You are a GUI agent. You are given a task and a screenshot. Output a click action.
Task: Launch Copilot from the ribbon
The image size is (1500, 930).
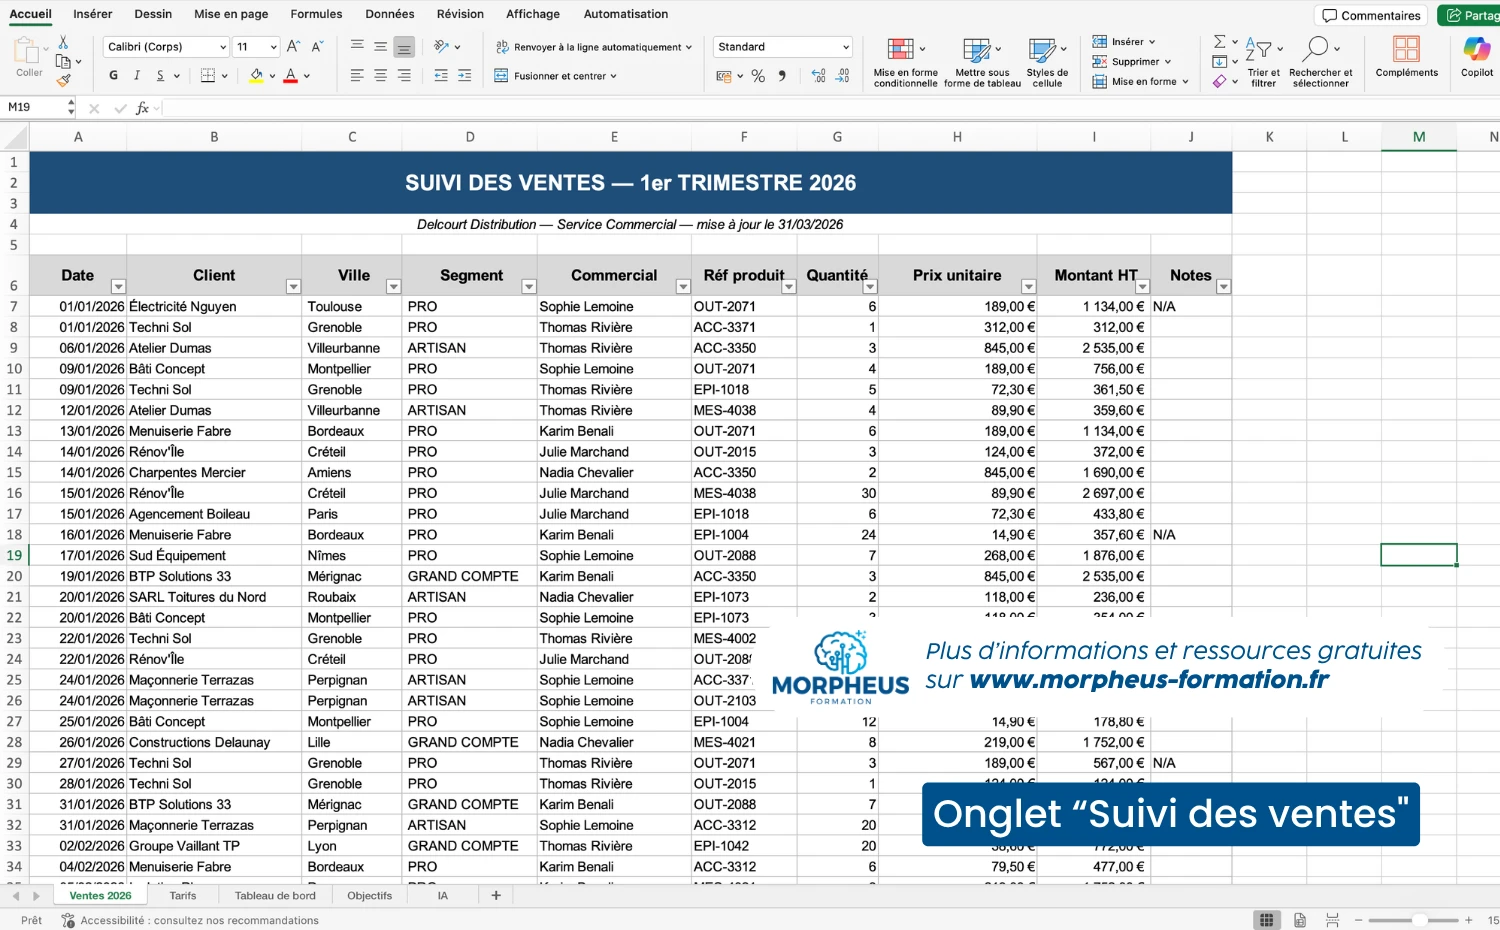pos(1476,56)
